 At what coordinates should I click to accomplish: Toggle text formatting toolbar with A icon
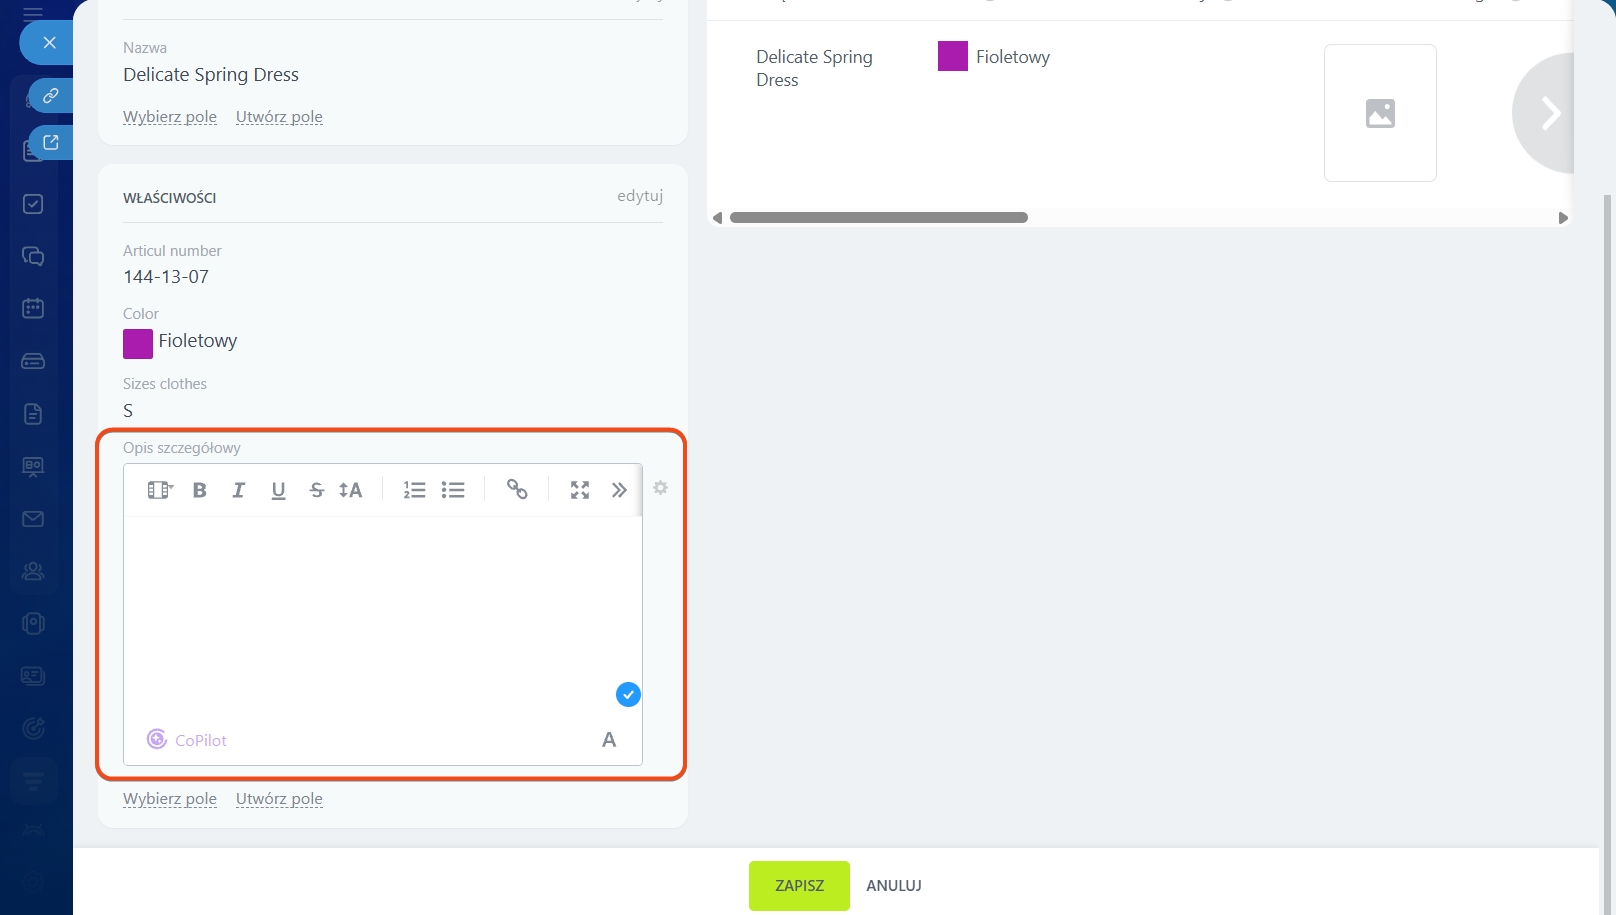coord(609,740)
